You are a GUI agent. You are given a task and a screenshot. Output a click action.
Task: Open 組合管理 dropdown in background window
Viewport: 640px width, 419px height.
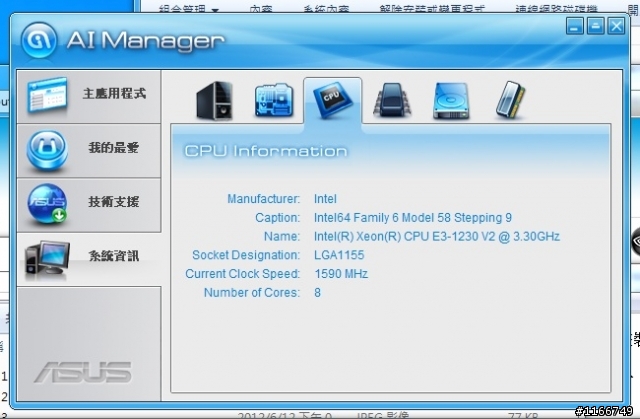click(189, 8)
